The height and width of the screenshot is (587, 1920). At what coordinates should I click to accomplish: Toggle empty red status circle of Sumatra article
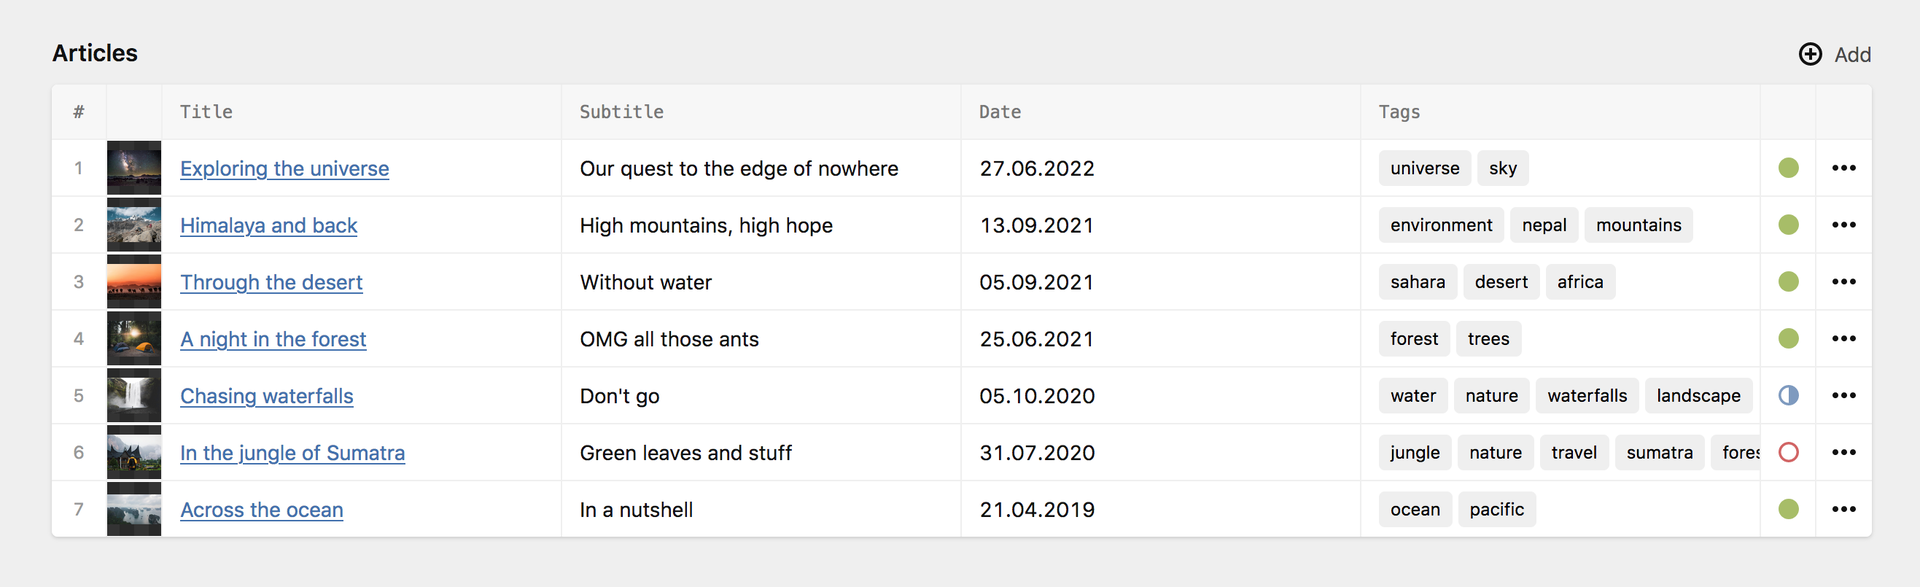click(x=1789, y=453)
